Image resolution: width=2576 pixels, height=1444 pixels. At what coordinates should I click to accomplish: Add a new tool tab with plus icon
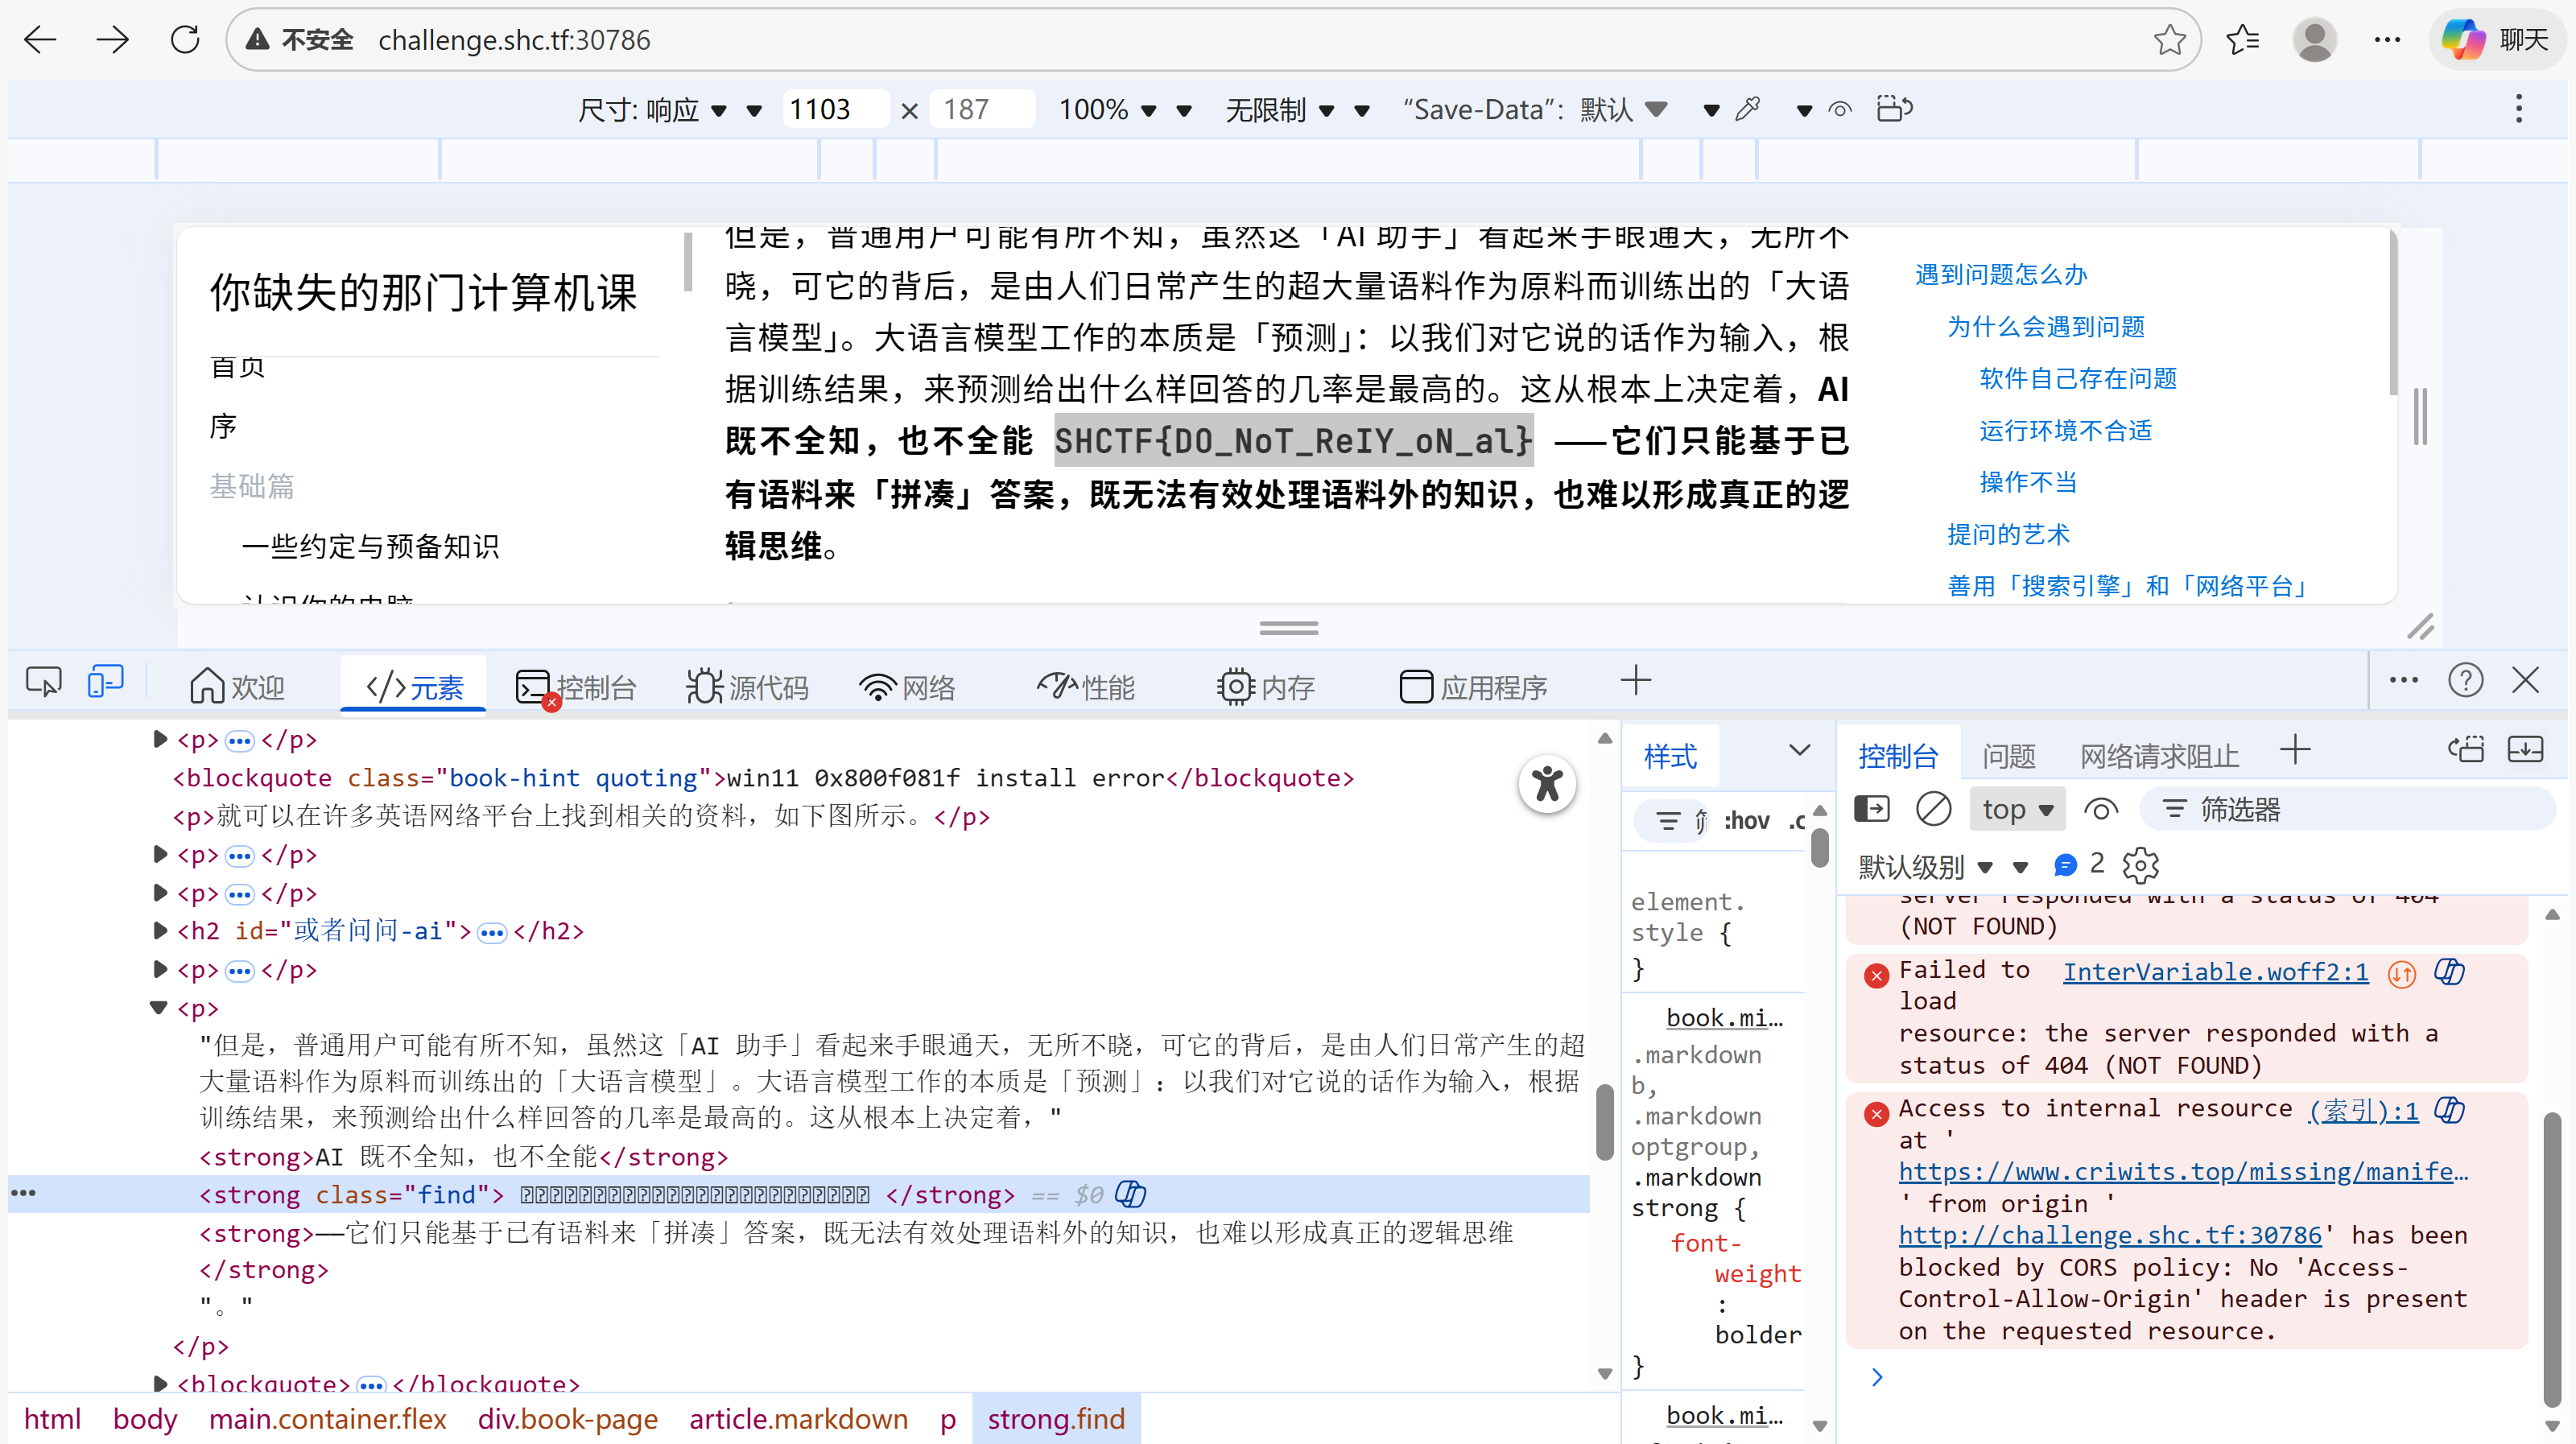[x=1636, y=681]
